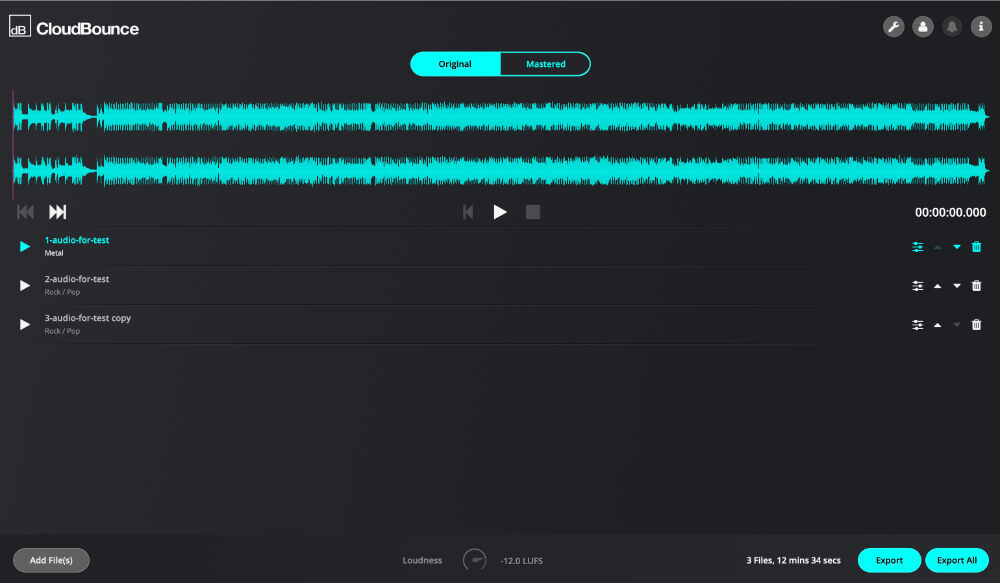Delete the 2-audio-for-test track

click(x=976, y=286)
